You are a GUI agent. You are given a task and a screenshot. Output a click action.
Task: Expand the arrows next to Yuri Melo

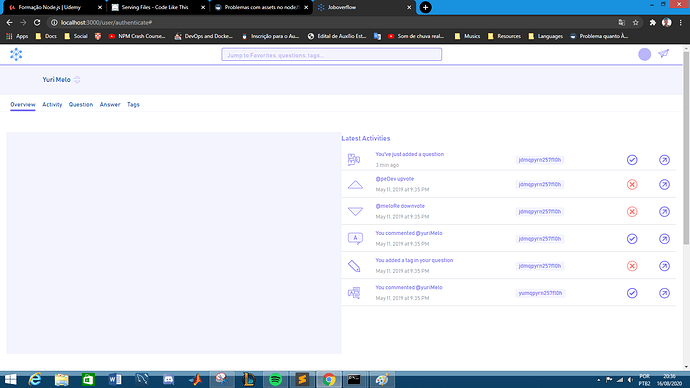click(77, 80)
